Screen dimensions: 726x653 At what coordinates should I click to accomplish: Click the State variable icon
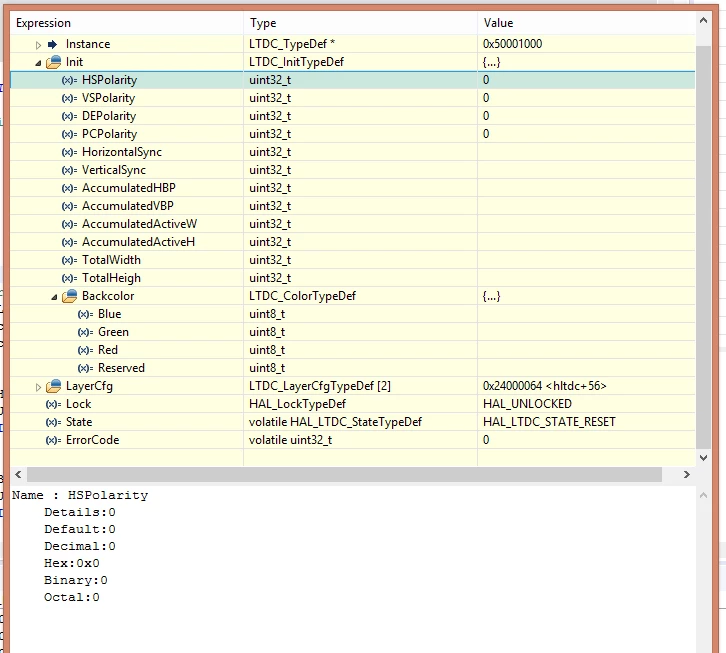coord(53,423)
